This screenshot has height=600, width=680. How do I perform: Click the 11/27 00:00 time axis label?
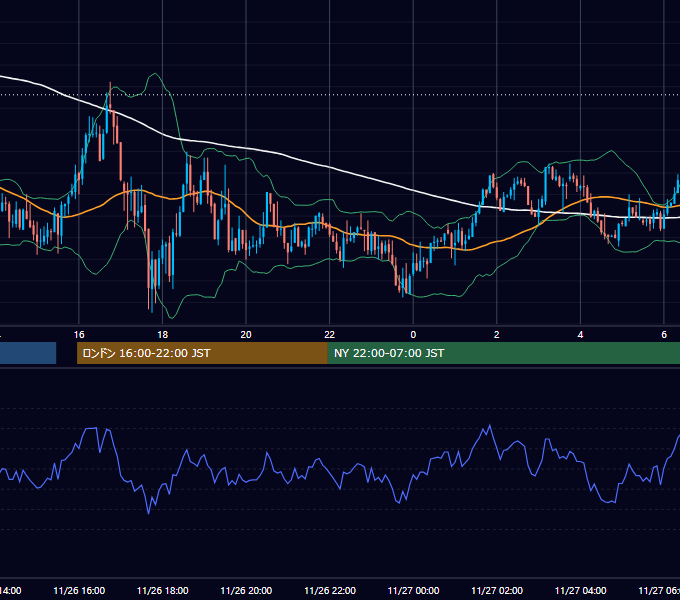[413, 590]
